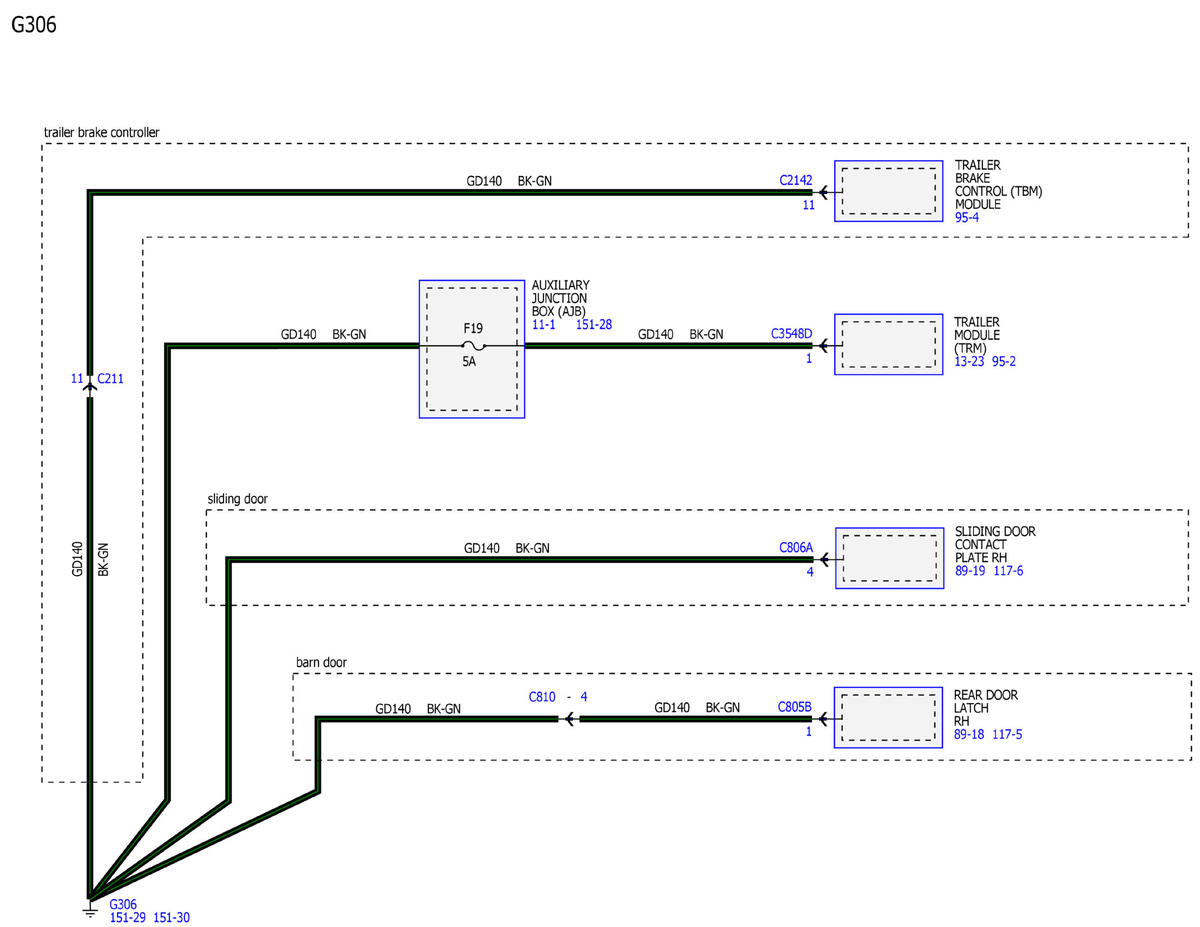
Task: Select the "SLIDING DOOR CONTACT PLATE RH" label
Action: click(995, 545)
